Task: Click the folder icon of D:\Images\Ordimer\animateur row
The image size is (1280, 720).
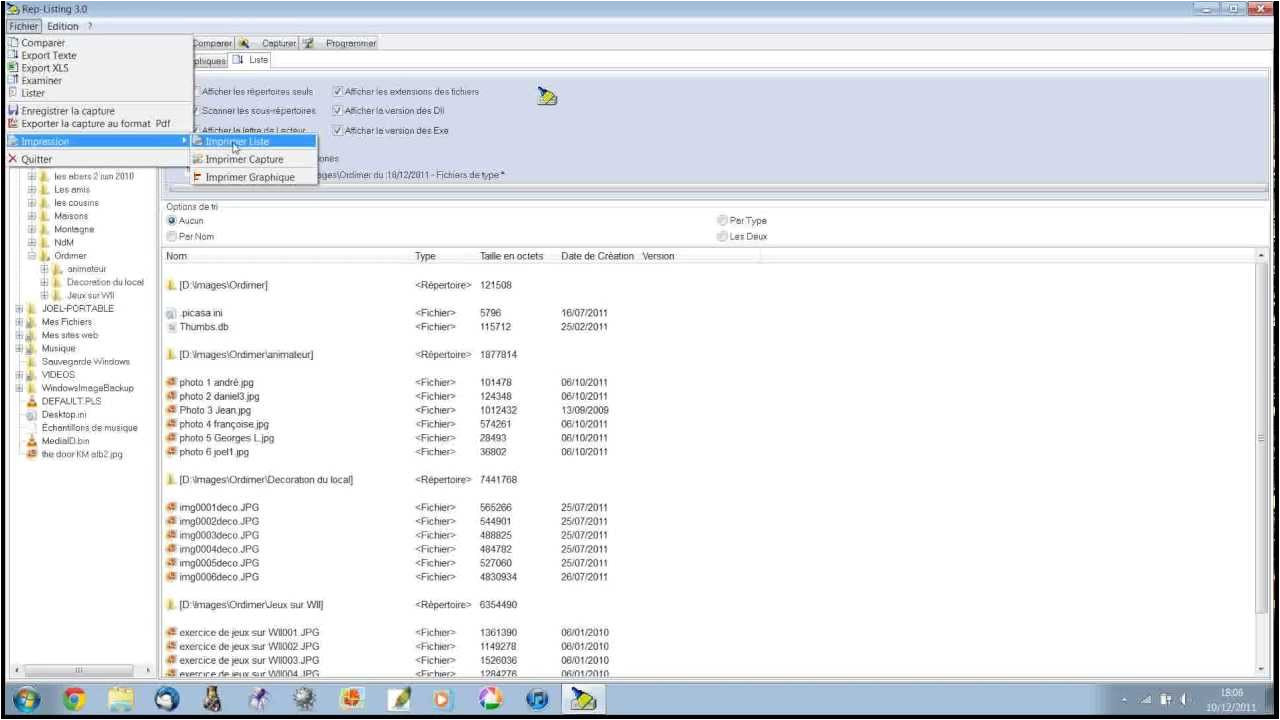Action: pyautogui.click(x=172, y=354)
